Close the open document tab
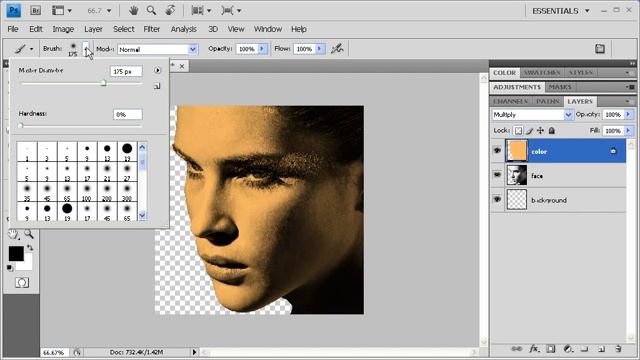The height and width of the screenshot is (360, 640). pyautogui.click(x=182, y=66)
